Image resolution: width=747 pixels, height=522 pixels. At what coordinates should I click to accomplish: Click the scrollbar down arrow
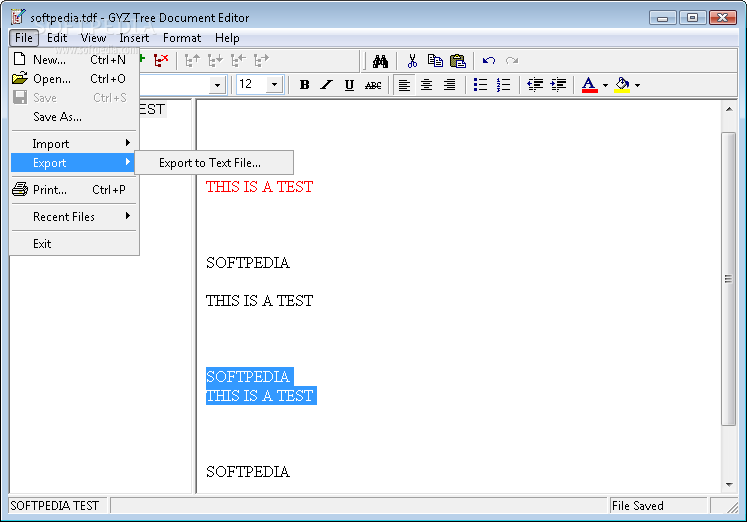[x=729, y=485]
